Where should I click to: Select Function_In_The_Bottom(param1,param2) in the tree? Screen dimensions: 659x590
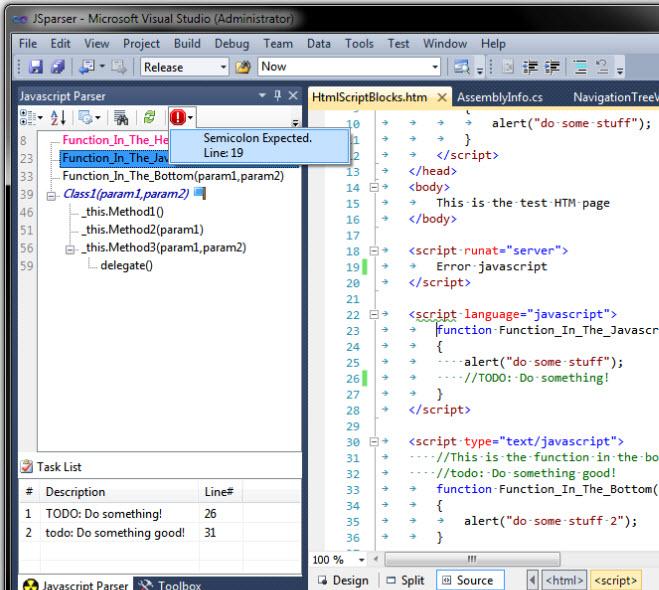pyautogui.click(x=172, y=176)
